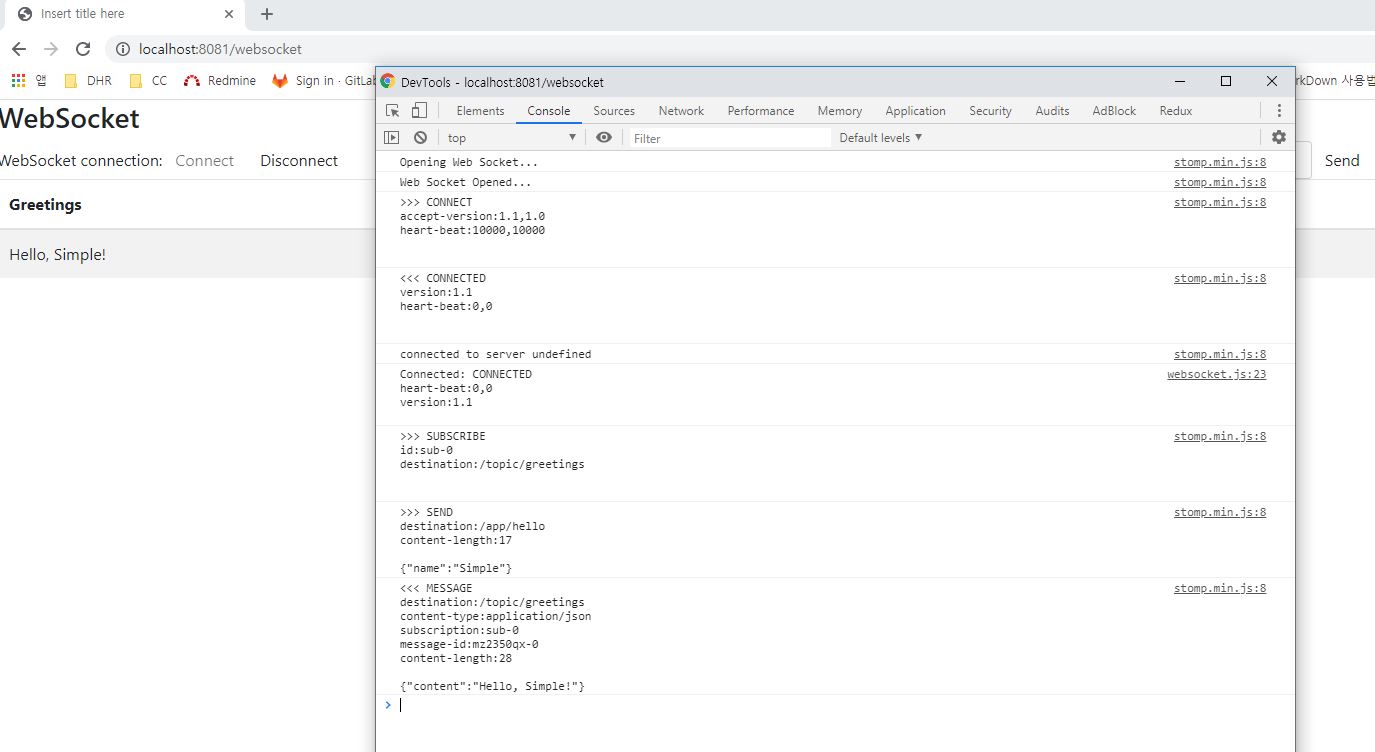Open live expression eye icon
1375x752 pixels.
603,138
